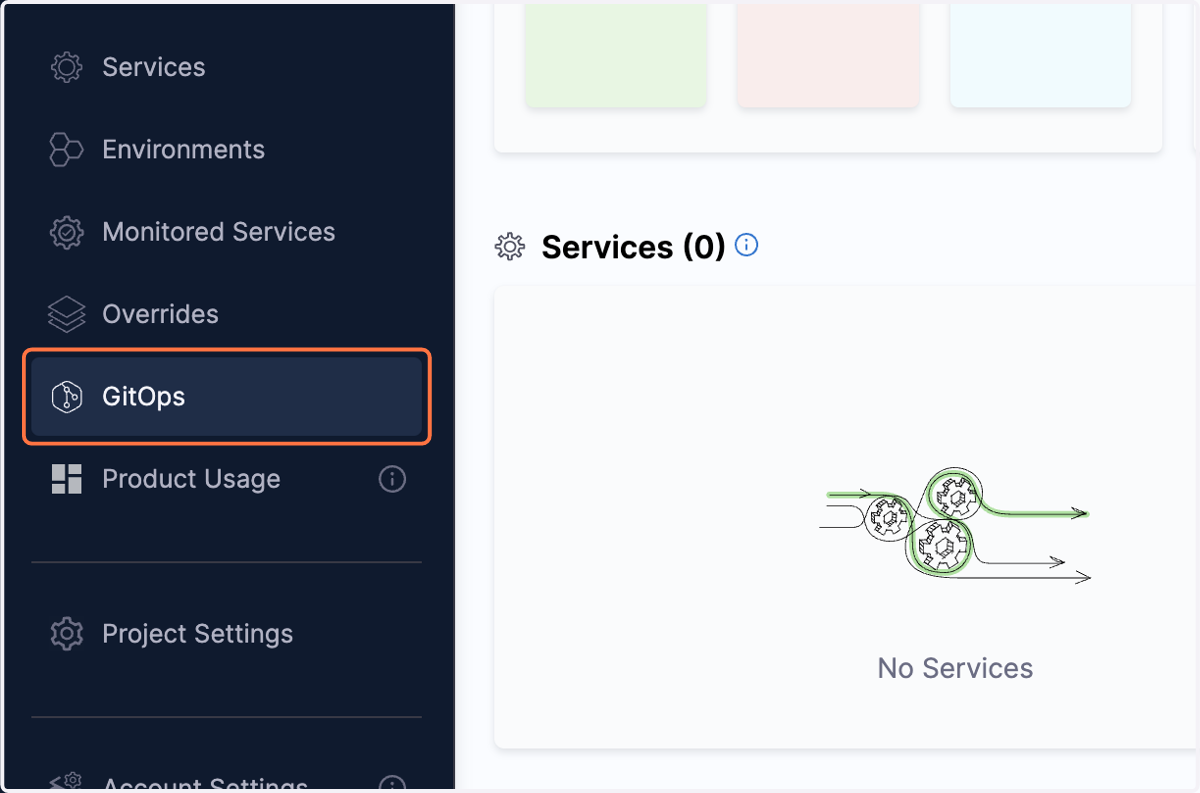This screenshot has width=1200, height=793.
Task: Select the highlighted GitOps menu item
Action: pos(226,397)
